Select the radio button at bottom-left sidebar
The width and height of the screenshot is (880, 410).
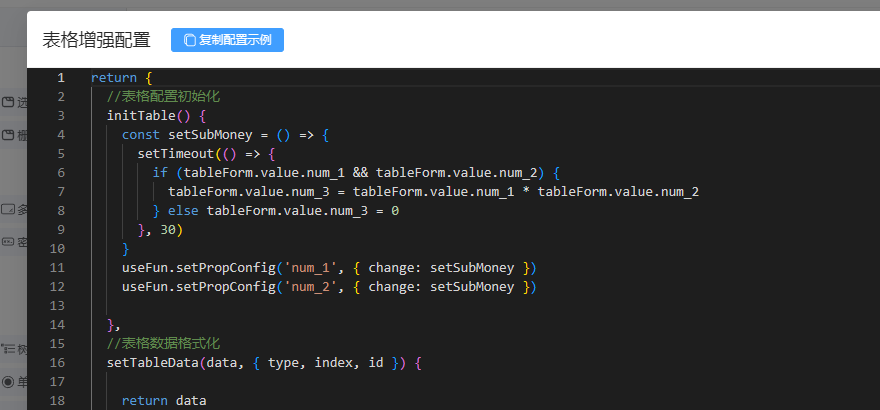coord(8,382)
